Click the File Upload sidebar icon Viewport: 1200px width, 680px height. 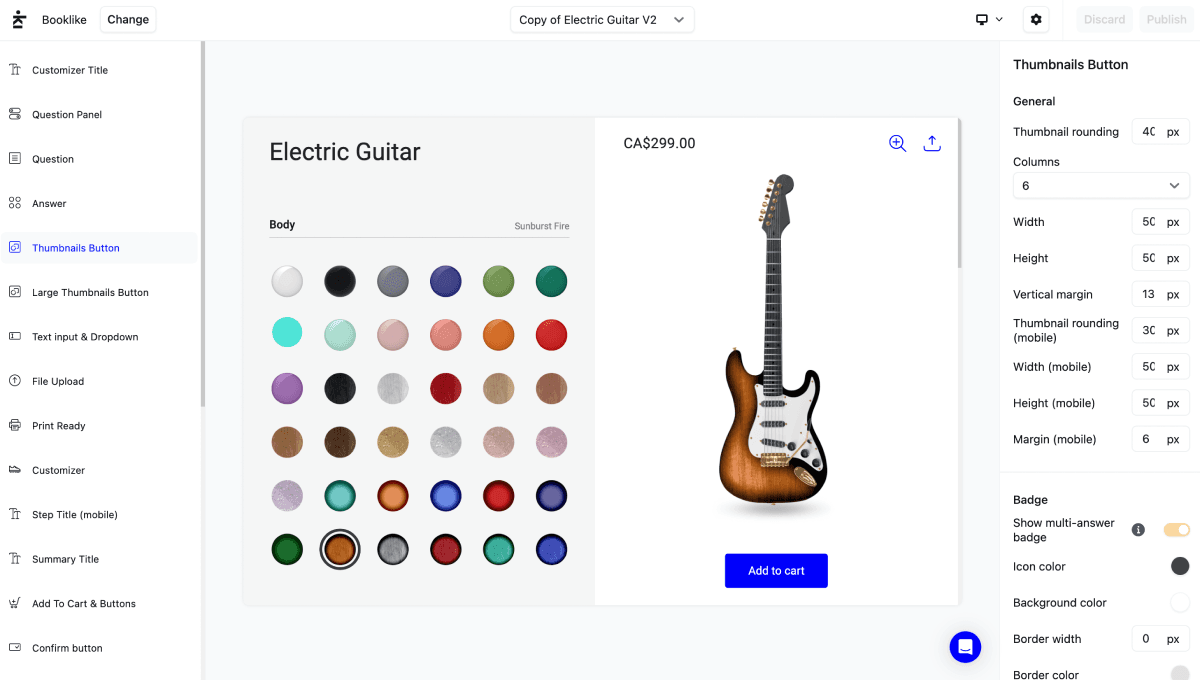(x=15, y=381)
